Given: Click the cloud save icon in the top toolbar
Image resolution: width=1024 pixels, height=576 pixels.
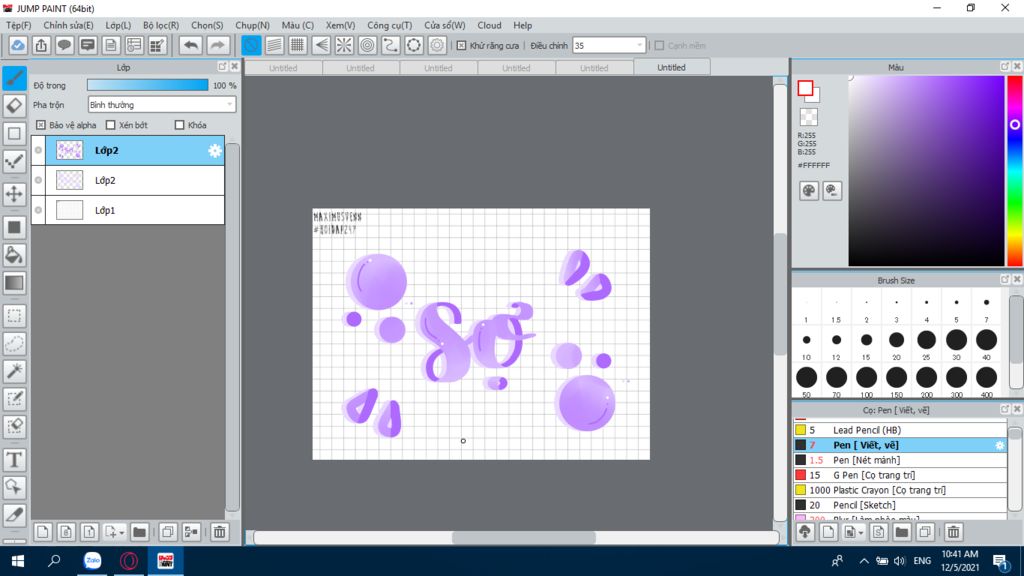Looking at the screenshot, I should [18, 45].
